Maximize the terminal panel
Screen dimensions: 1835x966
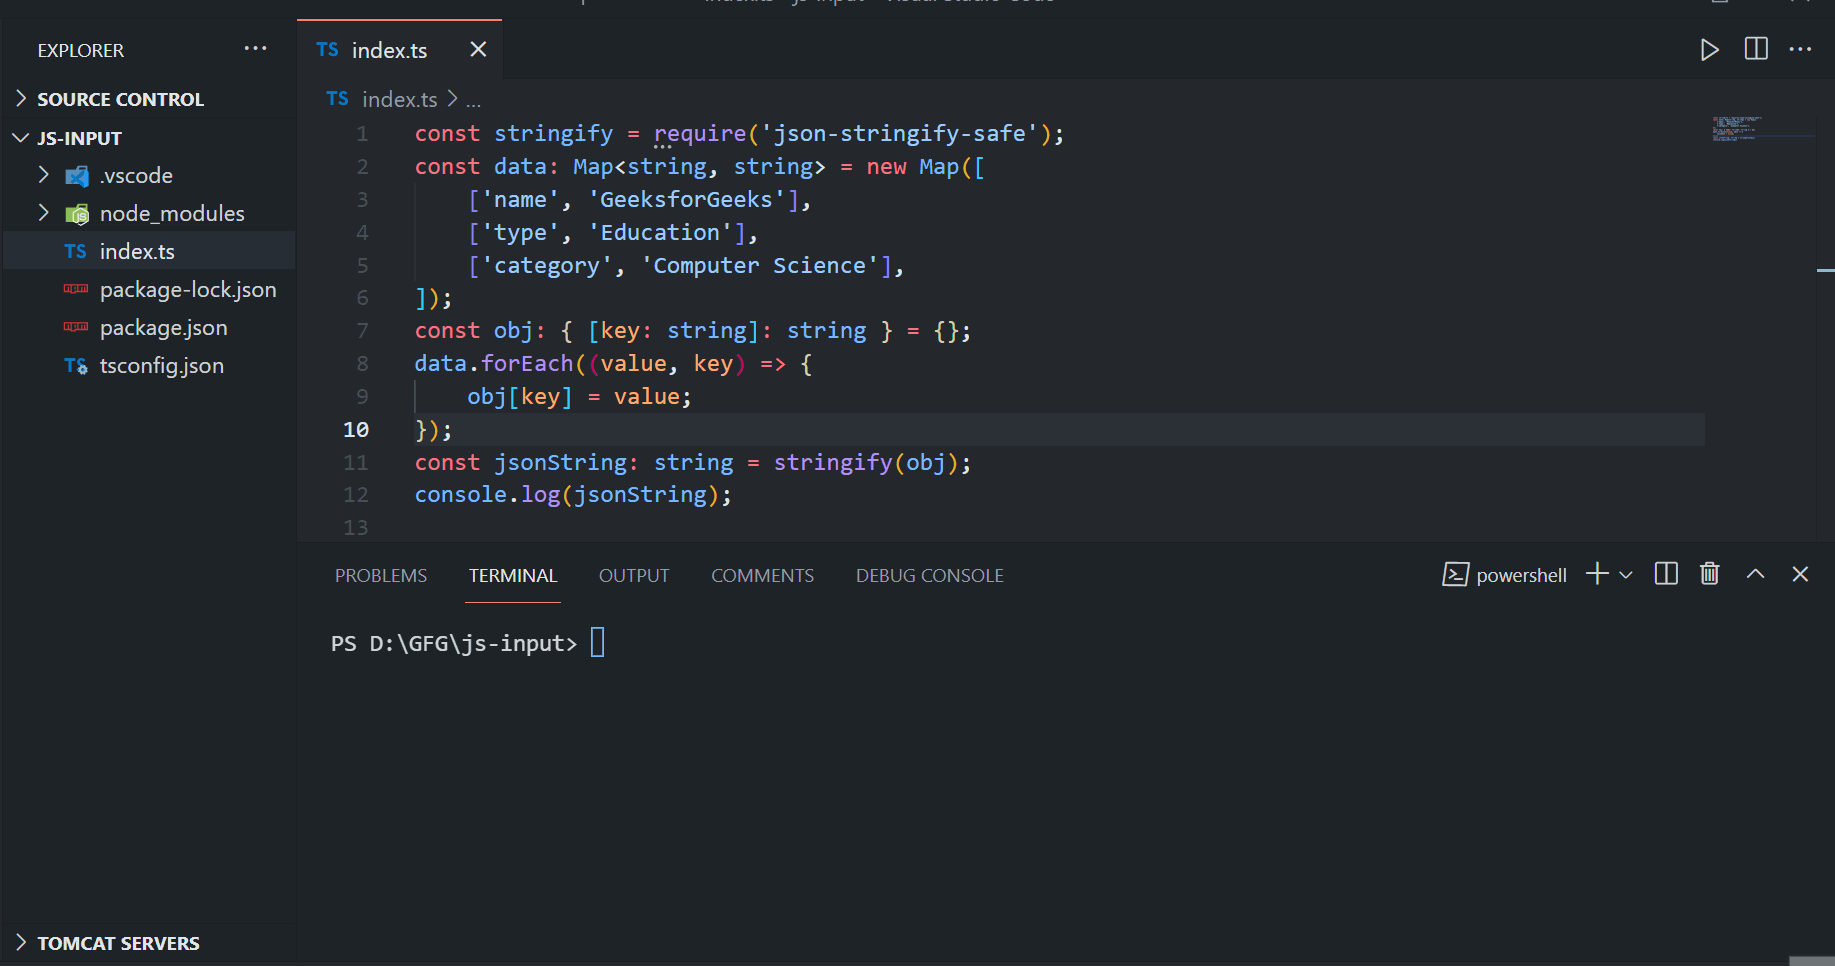(x=1756, y=574)
